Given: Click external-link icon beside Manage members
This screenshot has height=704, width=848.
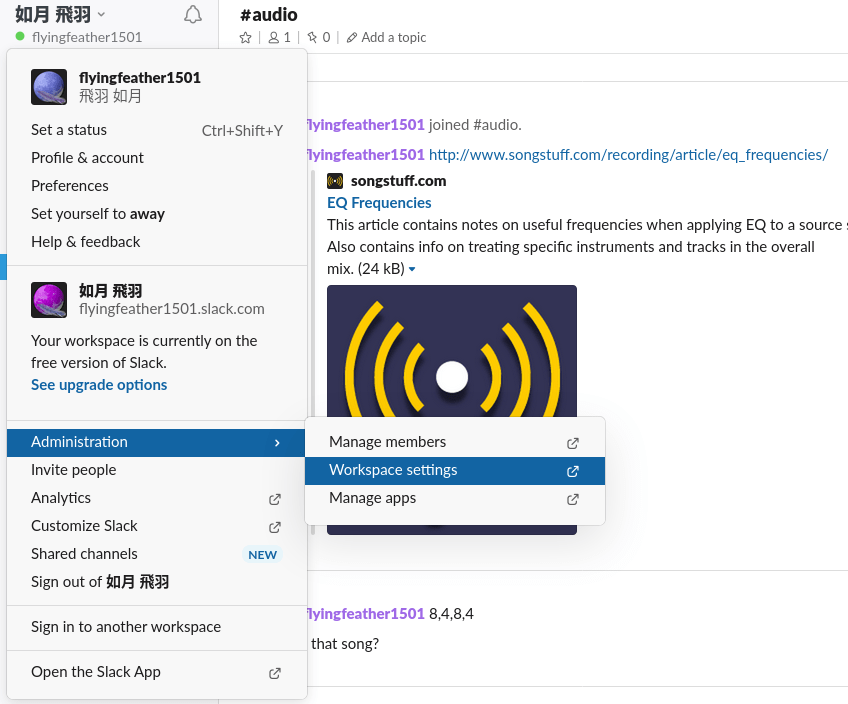Looking at the screenshot, I should pyautogui.click(x=573, y=443).
